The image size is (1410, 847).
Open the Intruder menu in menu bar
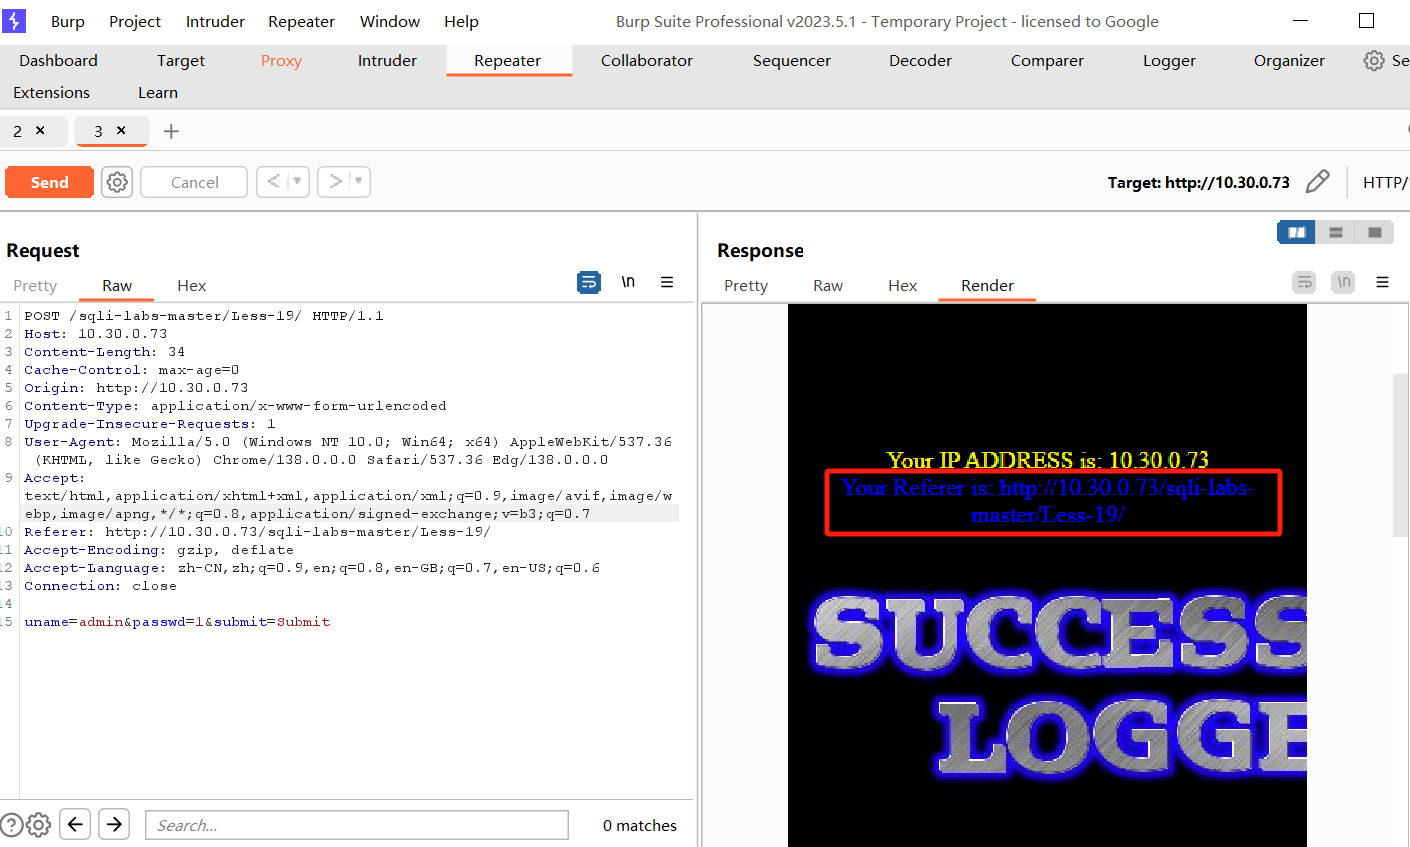[215, 21]
